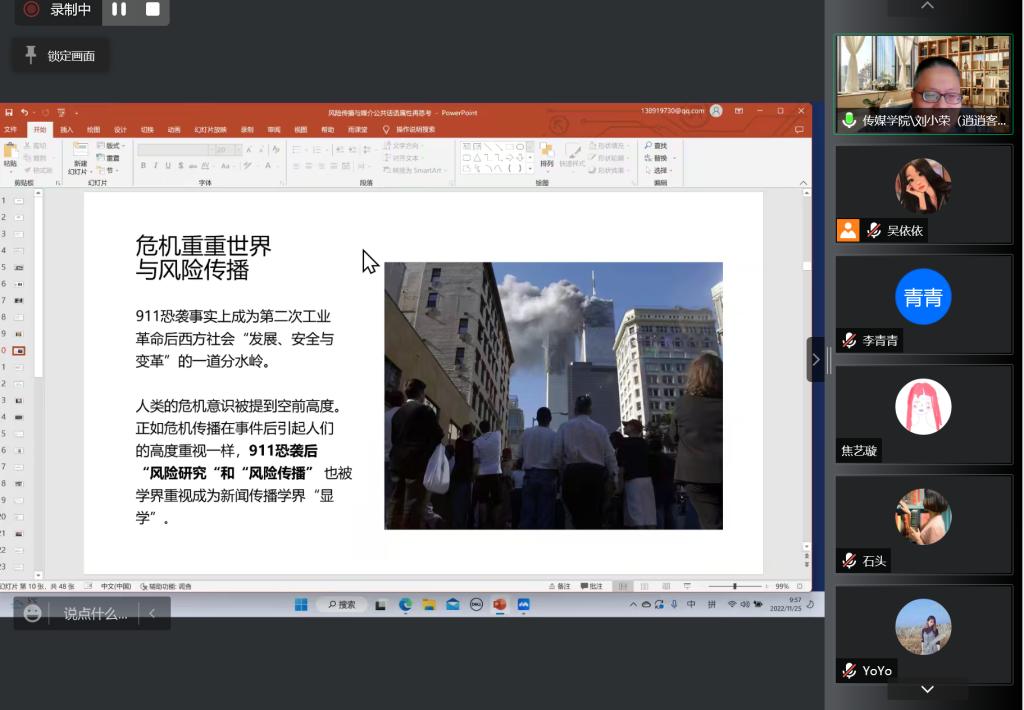
Task: Open the 节 section dropdown
Action: tap(106, 170)
